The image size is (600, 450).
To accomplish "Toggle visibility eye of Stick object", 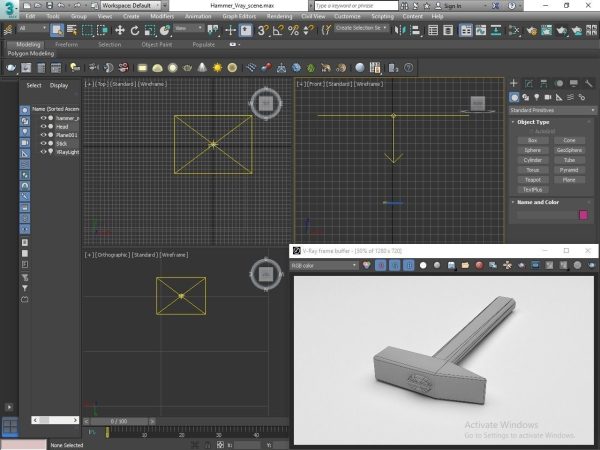I will (43, 143).
